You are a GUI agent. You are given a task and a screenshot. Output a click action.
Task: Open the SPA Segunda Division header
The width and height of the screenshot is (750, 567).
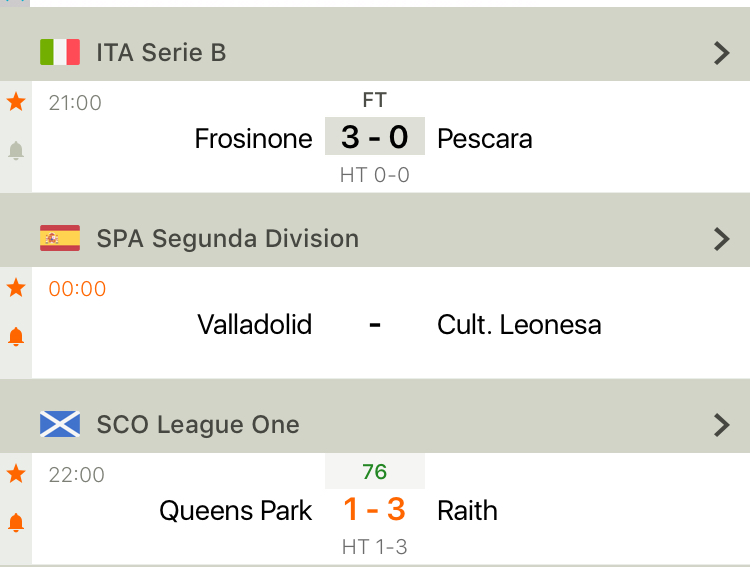pos(227,239)
